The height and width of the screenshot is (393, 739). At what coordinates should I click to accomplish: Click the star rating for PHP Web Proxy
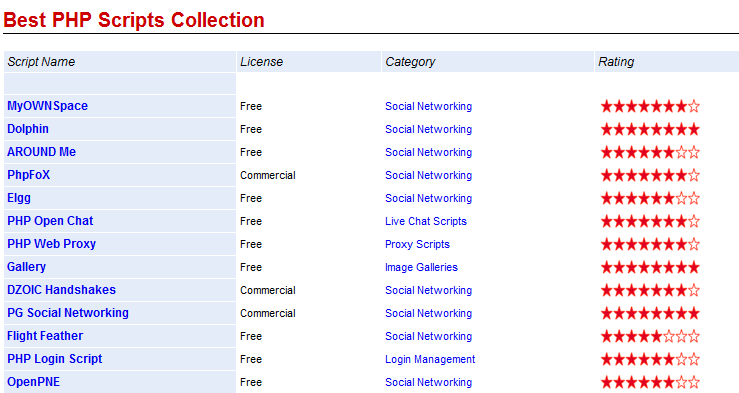(650, 245)
